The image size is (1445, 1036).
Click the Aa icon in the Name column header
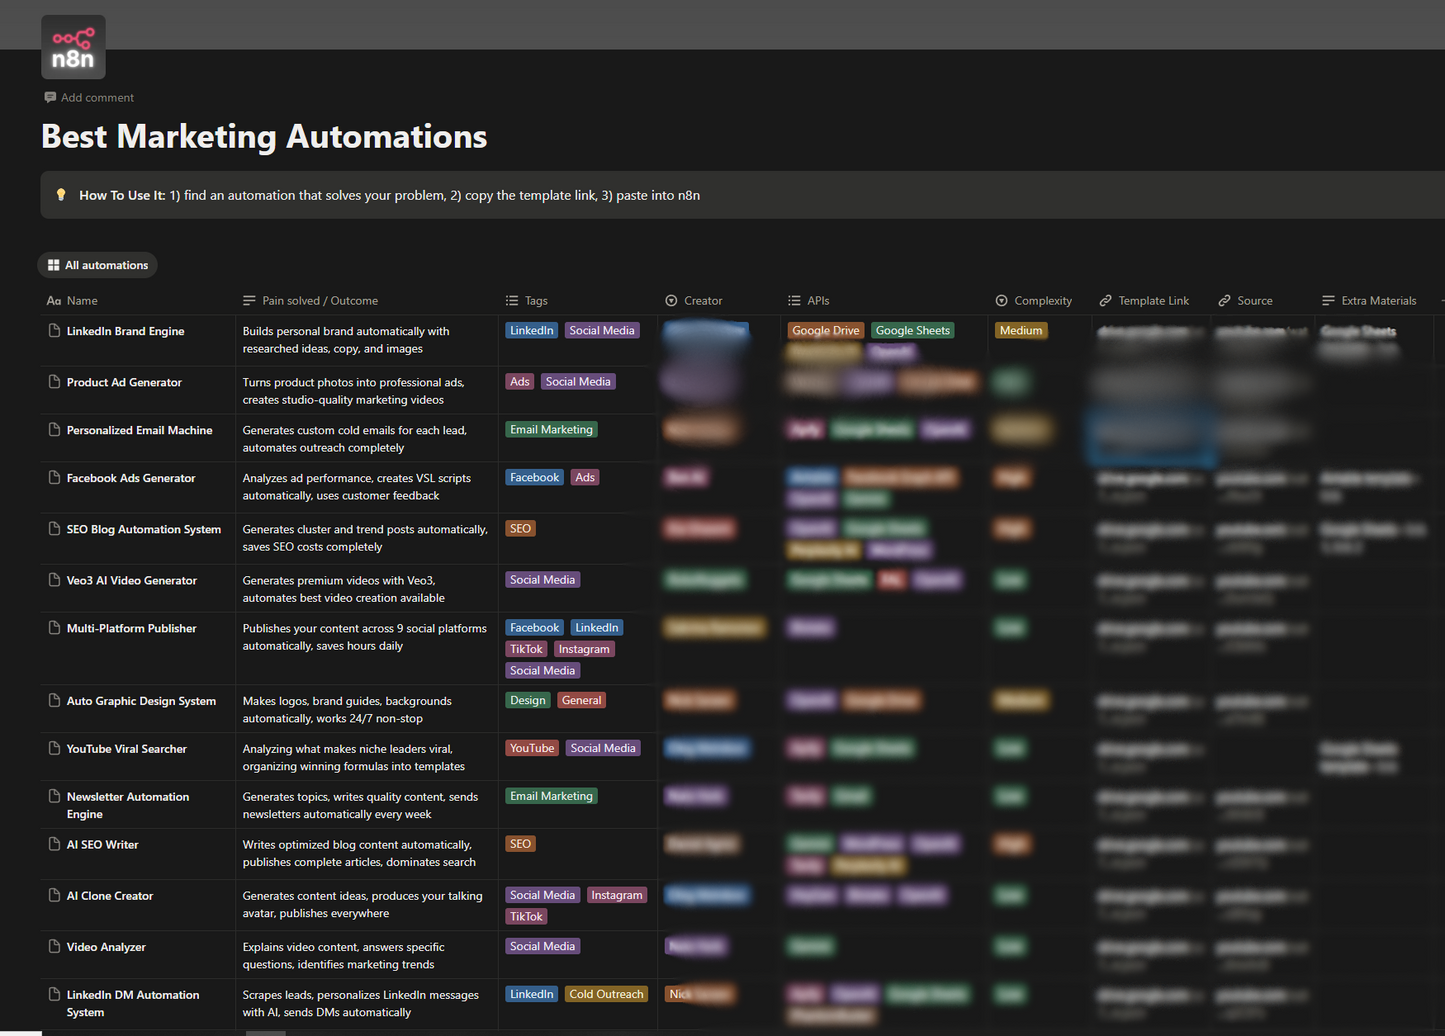[x=53, y=300]
